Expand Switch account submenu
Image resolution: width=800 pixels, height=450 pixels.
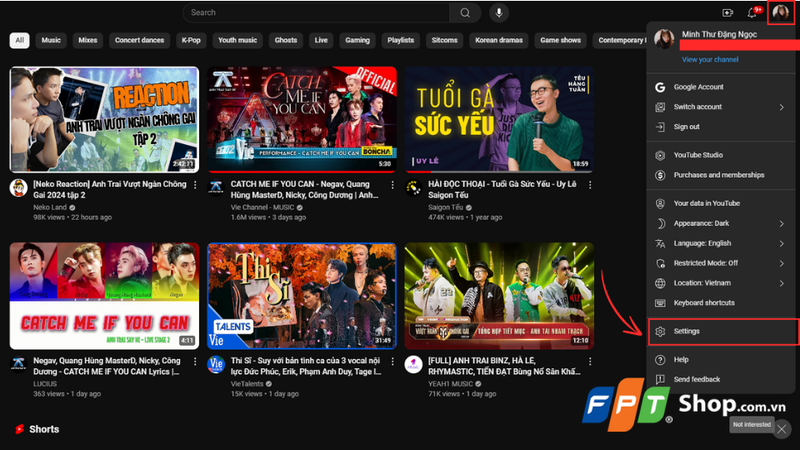click(782, 107)
